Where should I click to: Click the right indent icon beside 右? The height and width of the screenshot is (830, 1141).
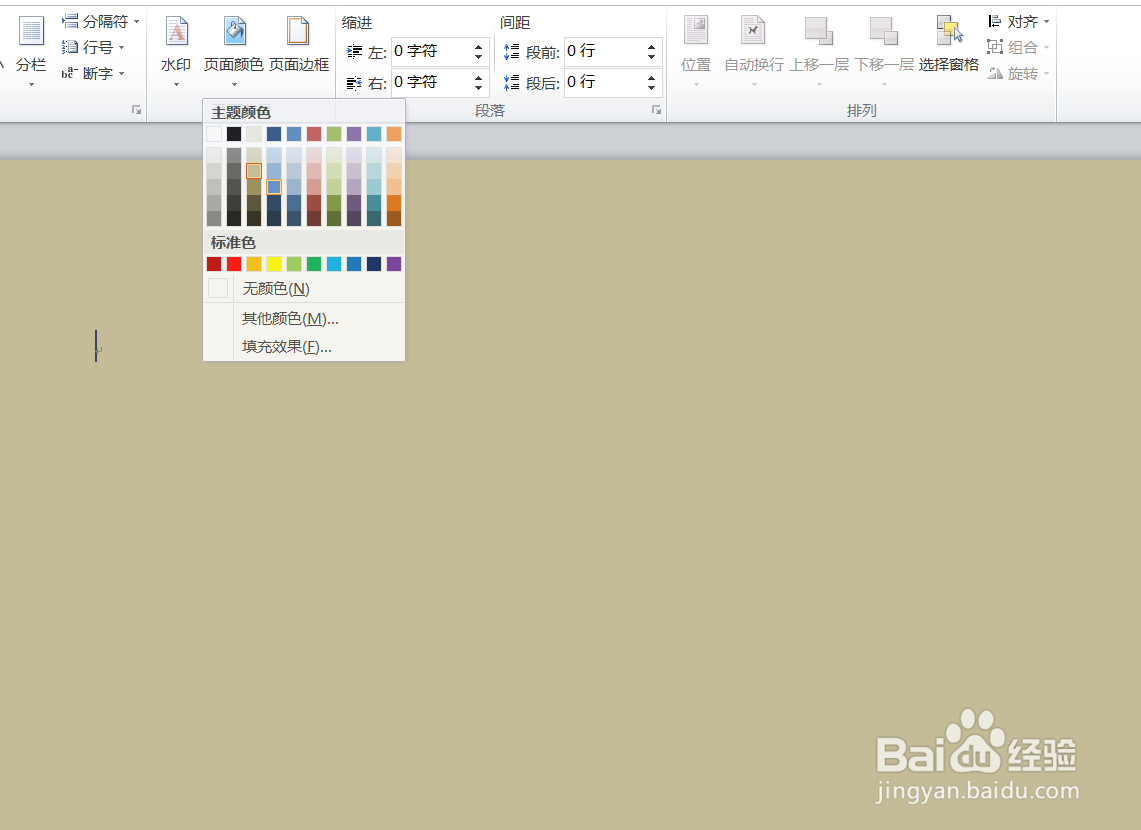(x=354, y=83)
